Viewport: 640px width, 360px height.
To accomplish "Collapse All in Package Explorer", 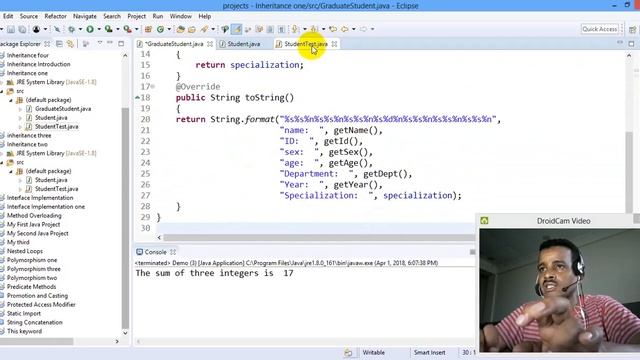I will 59,44.
